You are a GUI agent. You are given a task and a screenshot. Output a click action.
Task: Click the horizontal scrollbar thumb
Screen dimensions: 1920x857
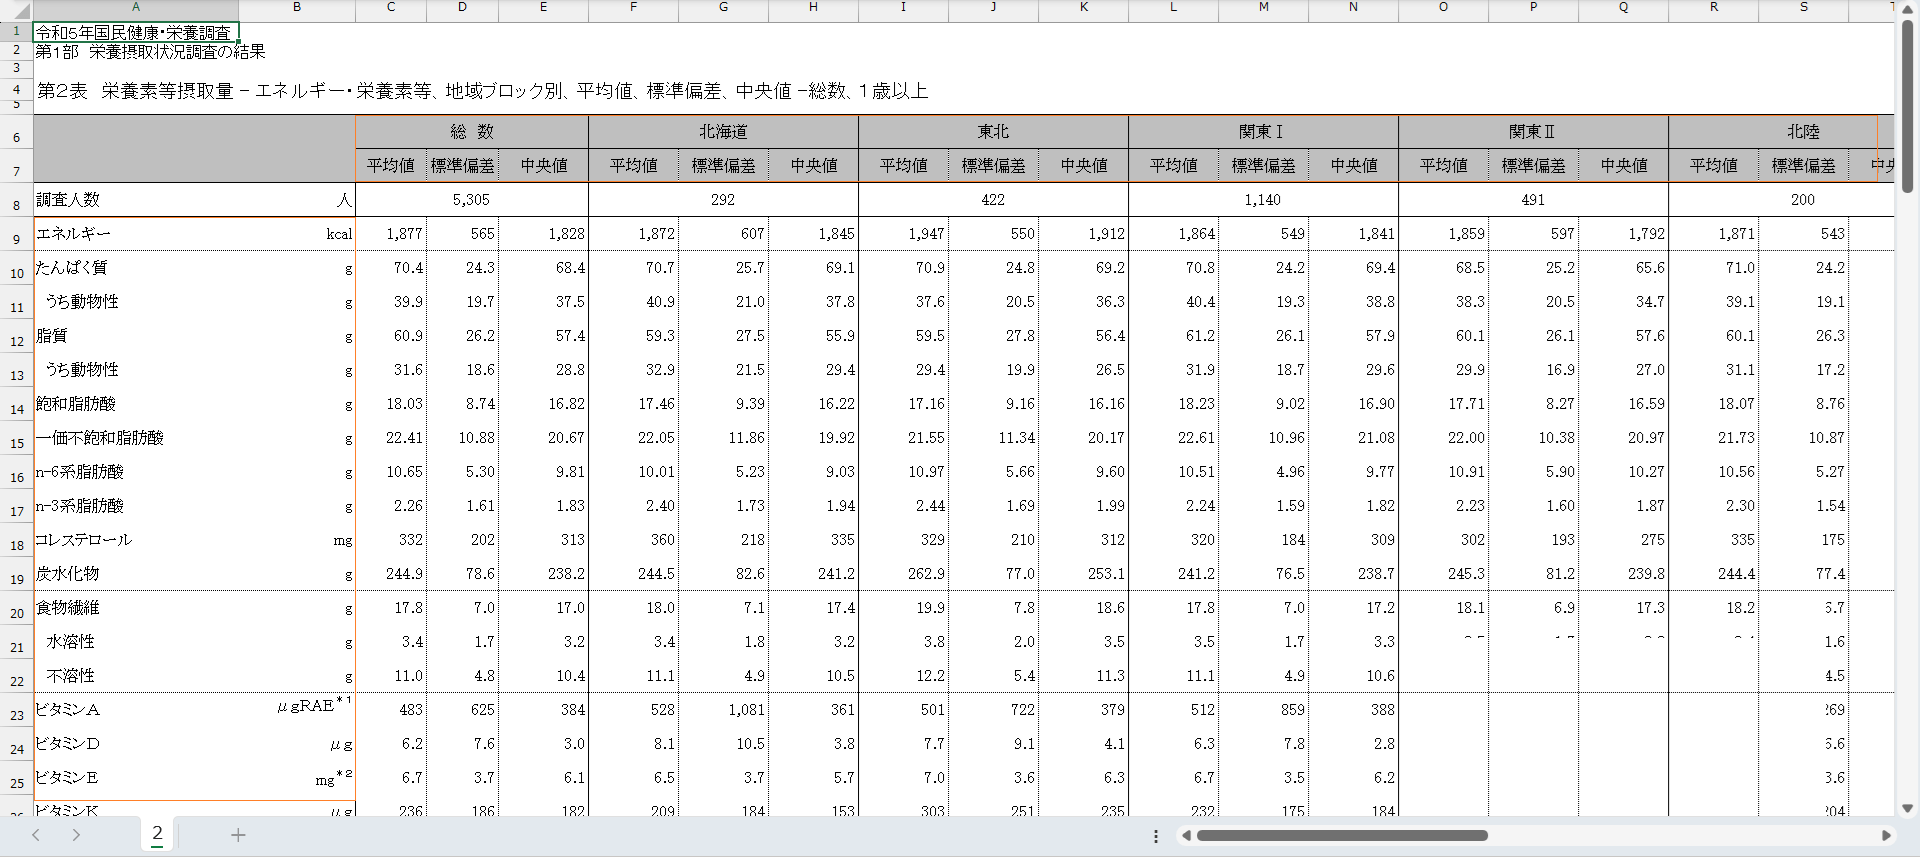(x=1342, y=836)
